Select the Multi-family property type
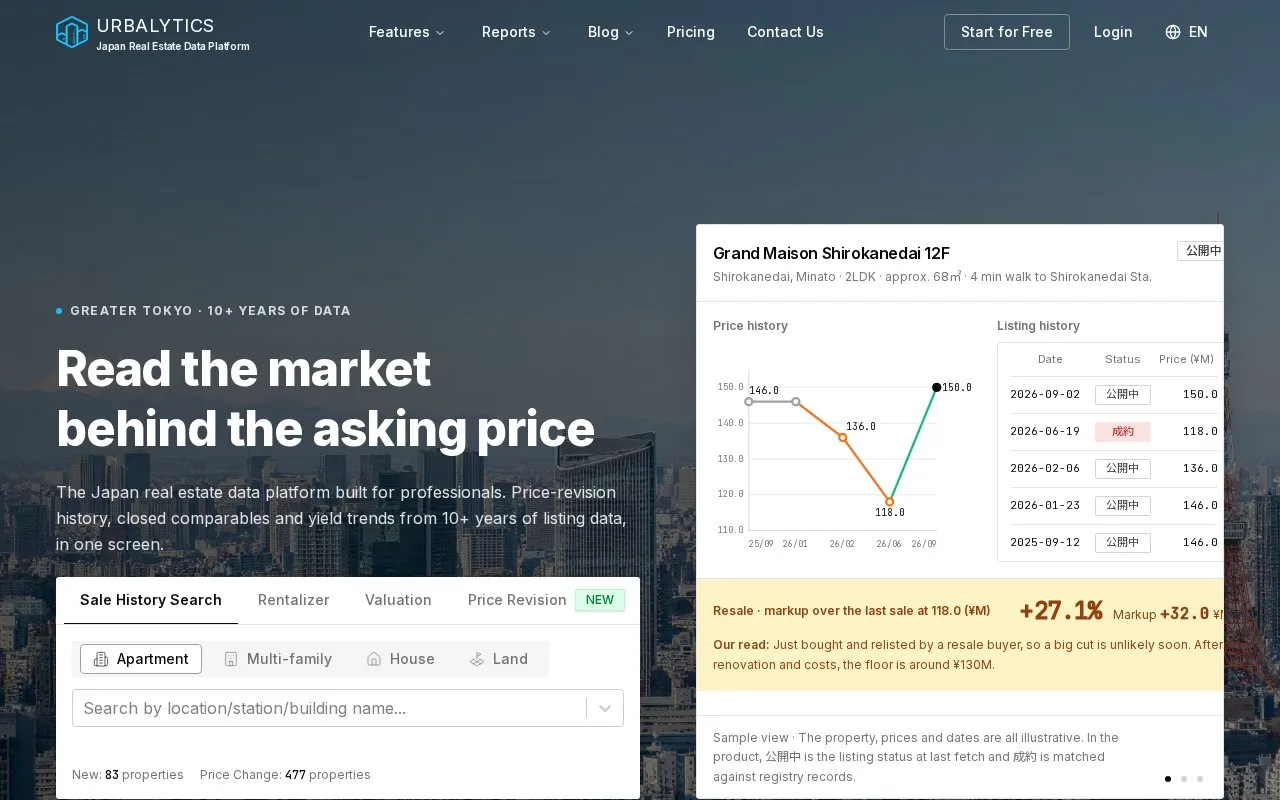Image resolution: width=1280 pixels, height=800 pixels. click(278, 659)
